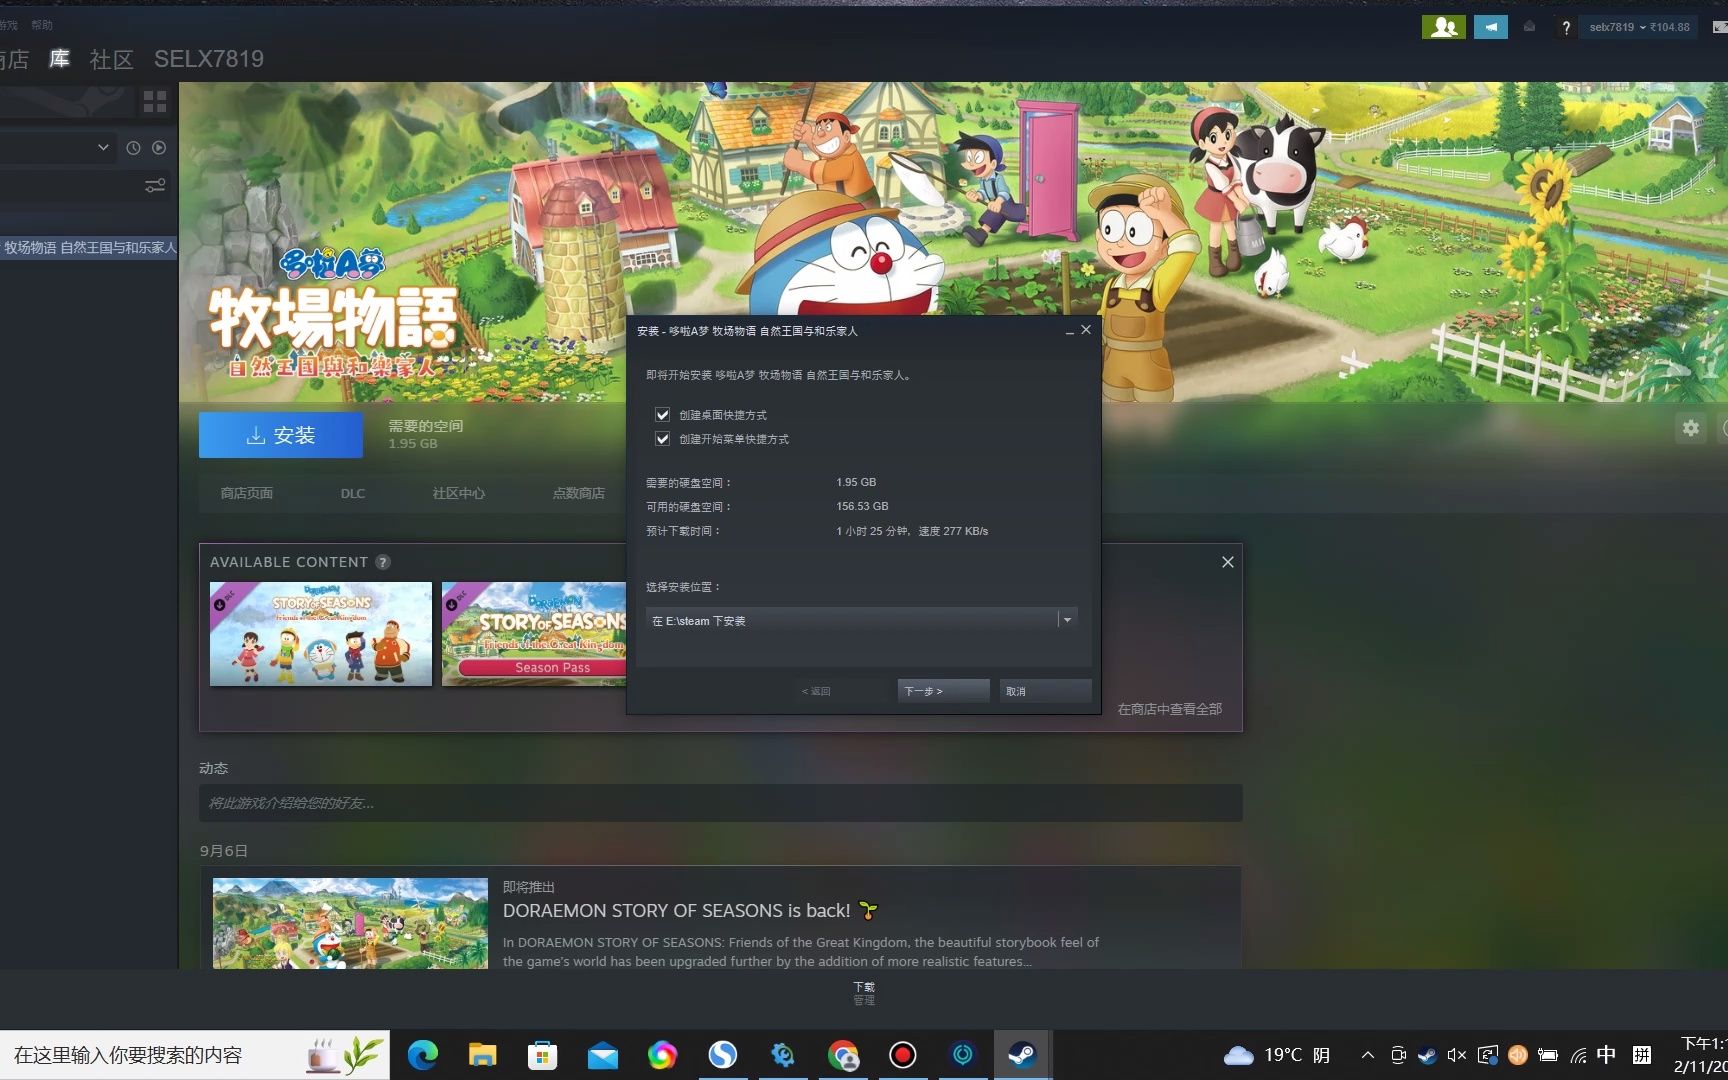Click the recent activity clock icon
This screenshot has height=1080, width=1728.
(x=133, y=148)
